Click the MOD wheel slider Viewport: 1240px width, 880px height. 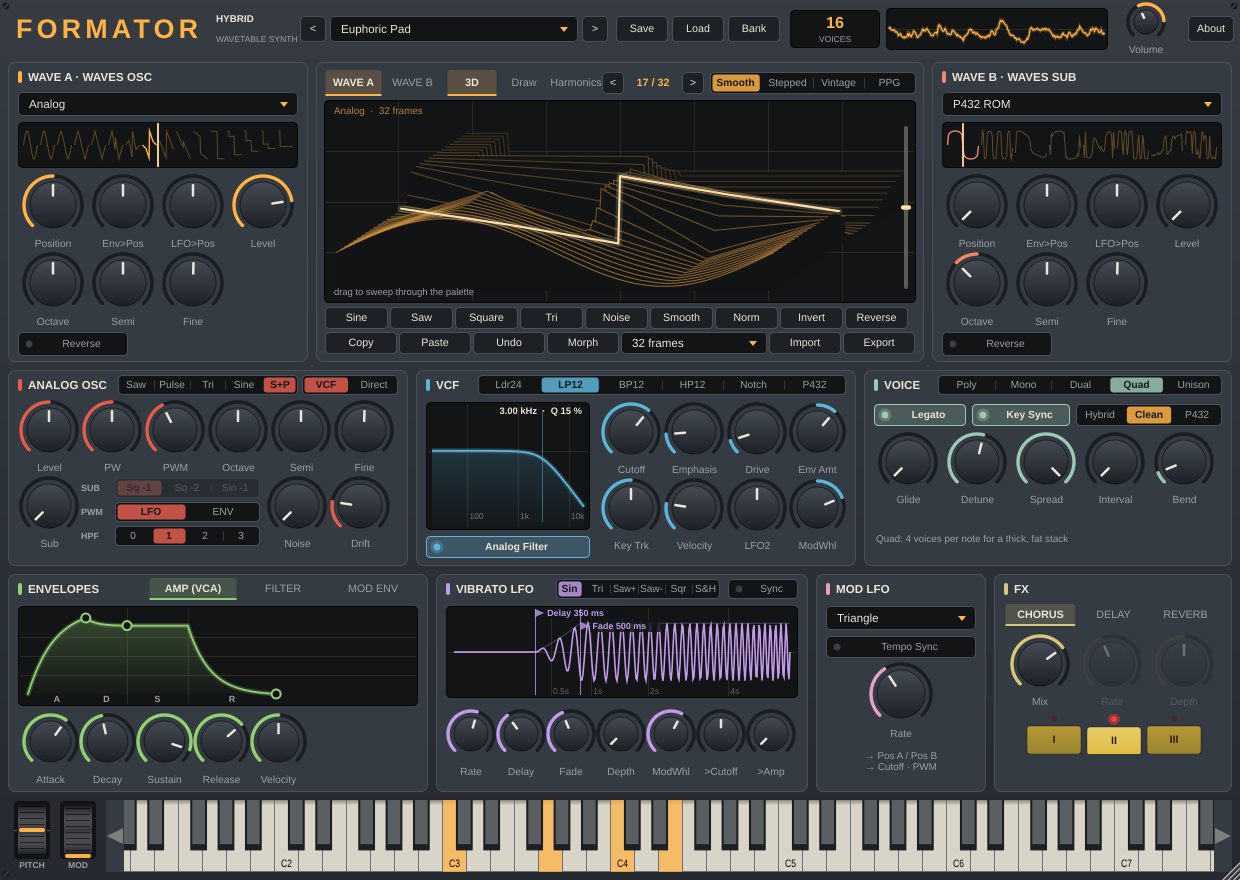78,830
